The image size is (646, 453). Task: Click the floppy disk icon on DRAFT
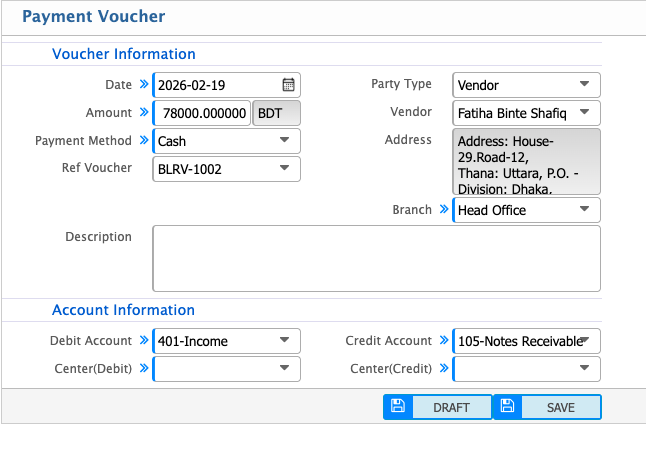(x=397, y=406)
